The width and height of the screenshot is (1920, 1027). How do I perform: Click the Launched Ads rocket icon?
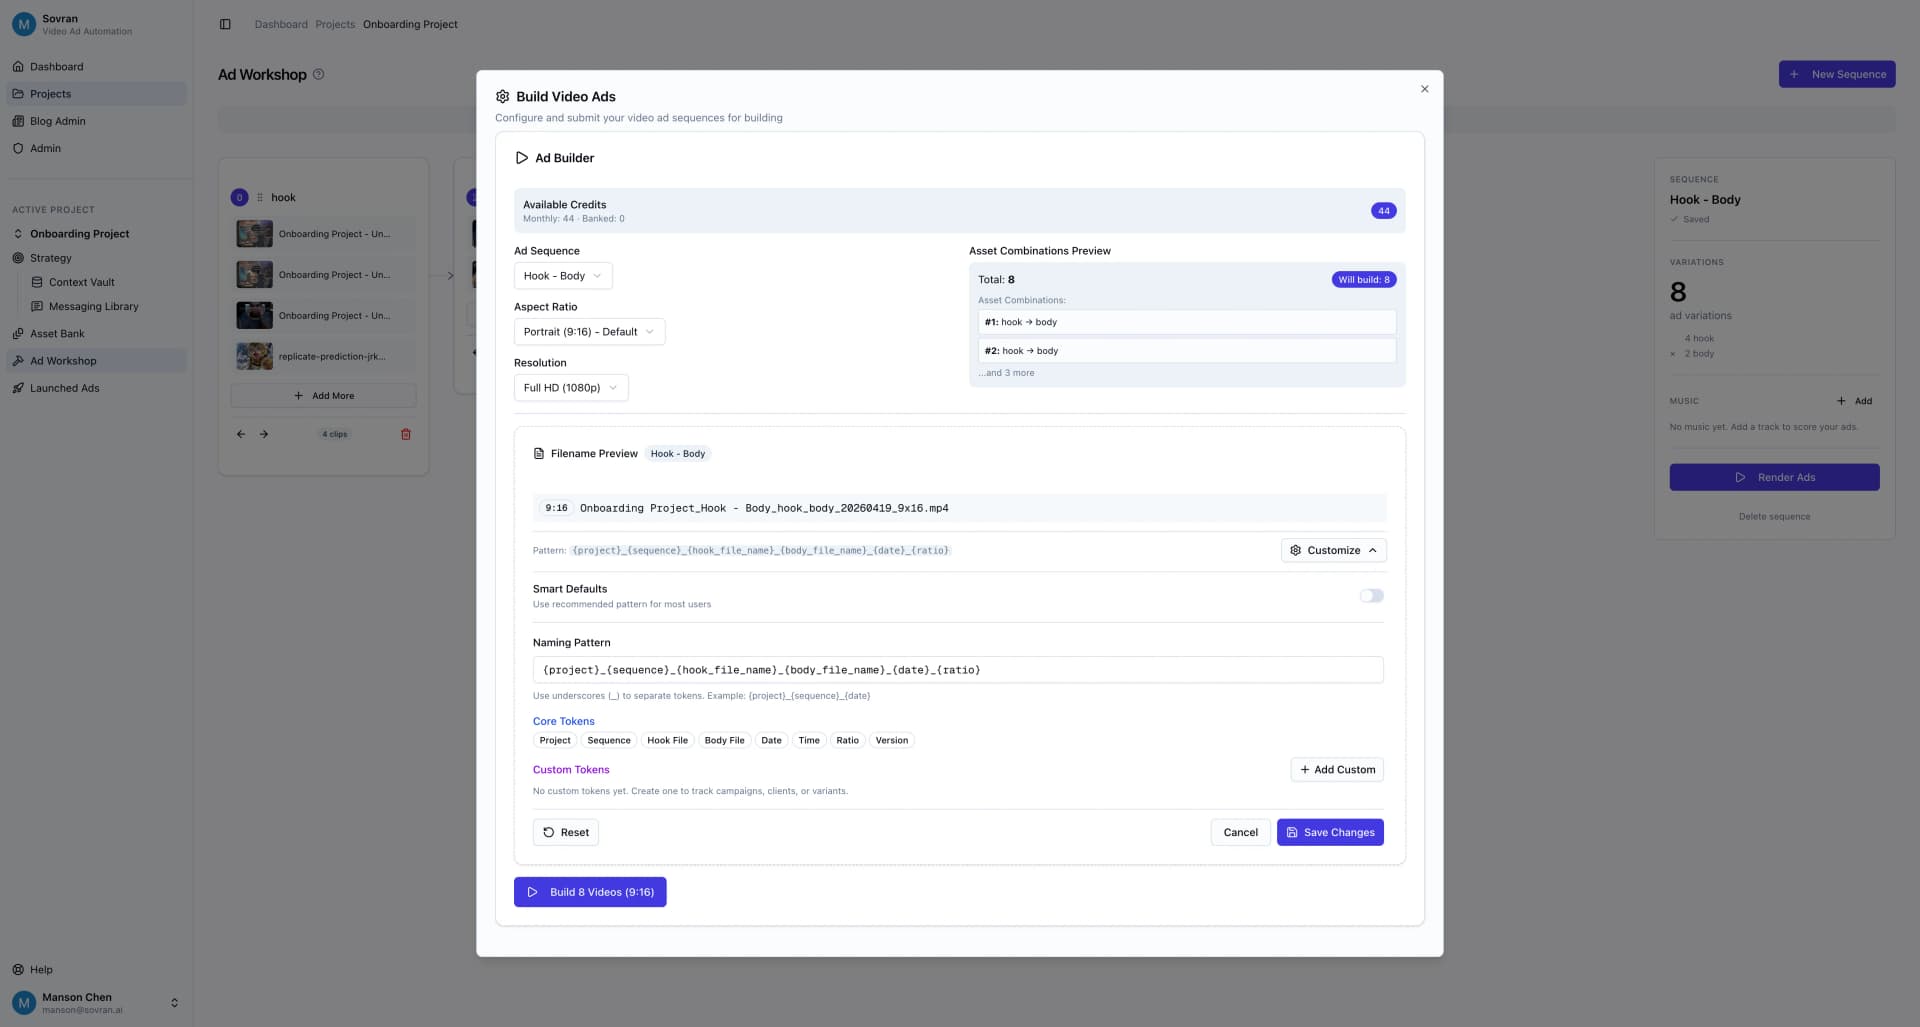pos(18,388)
